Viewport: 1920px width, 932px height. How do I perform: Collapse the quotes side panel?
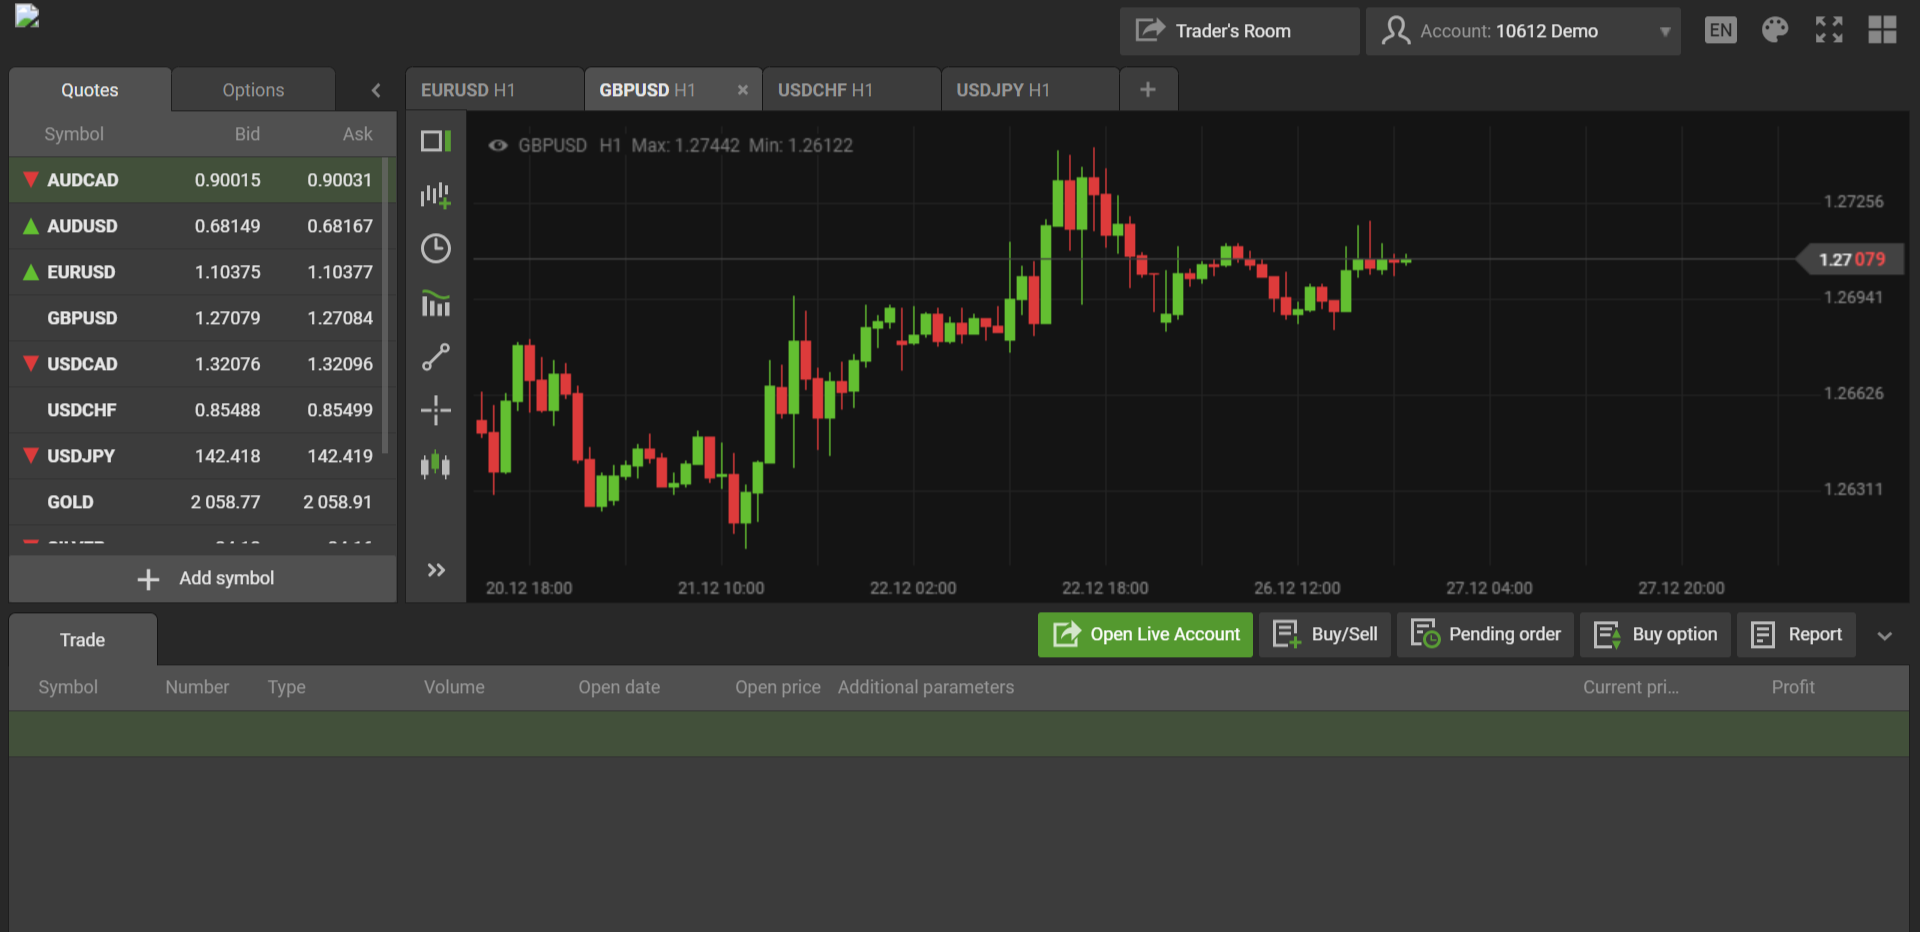click(x=376, y=90)
